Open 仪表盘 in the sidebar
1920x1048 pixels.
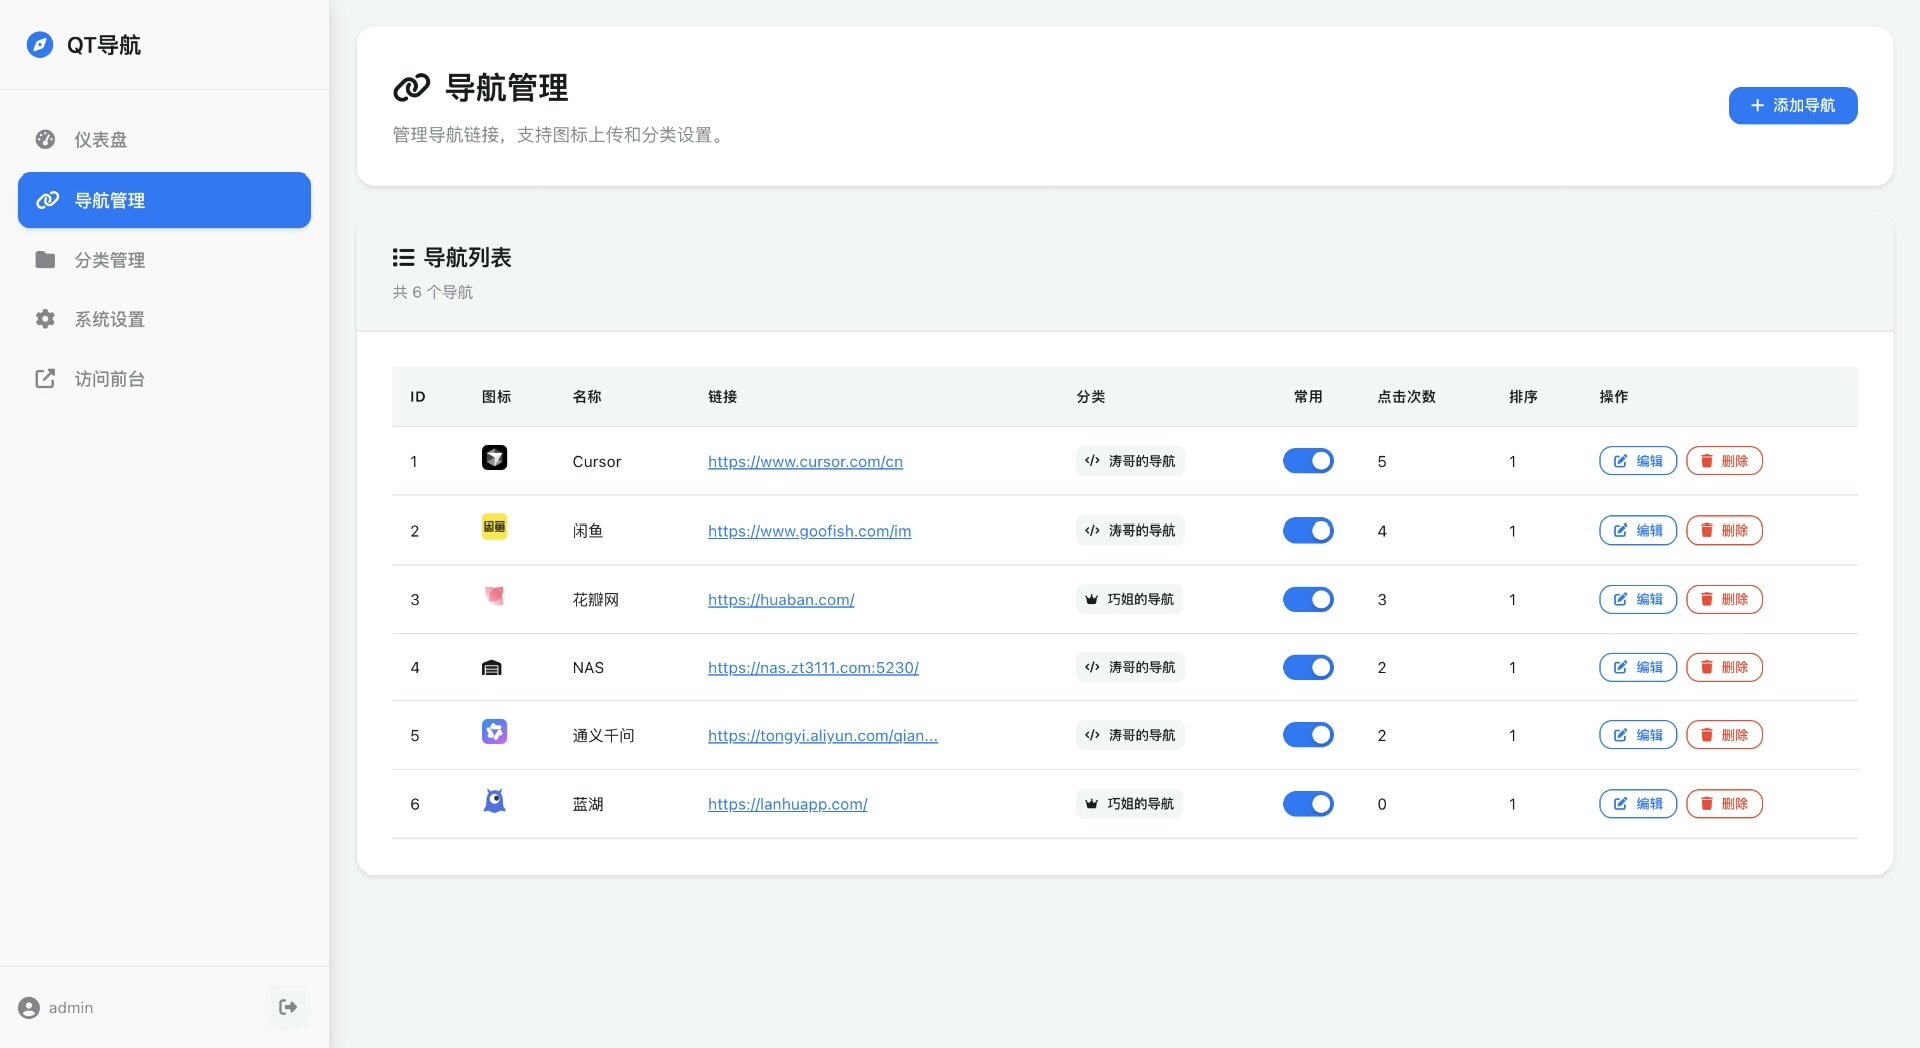pos(100,140)
